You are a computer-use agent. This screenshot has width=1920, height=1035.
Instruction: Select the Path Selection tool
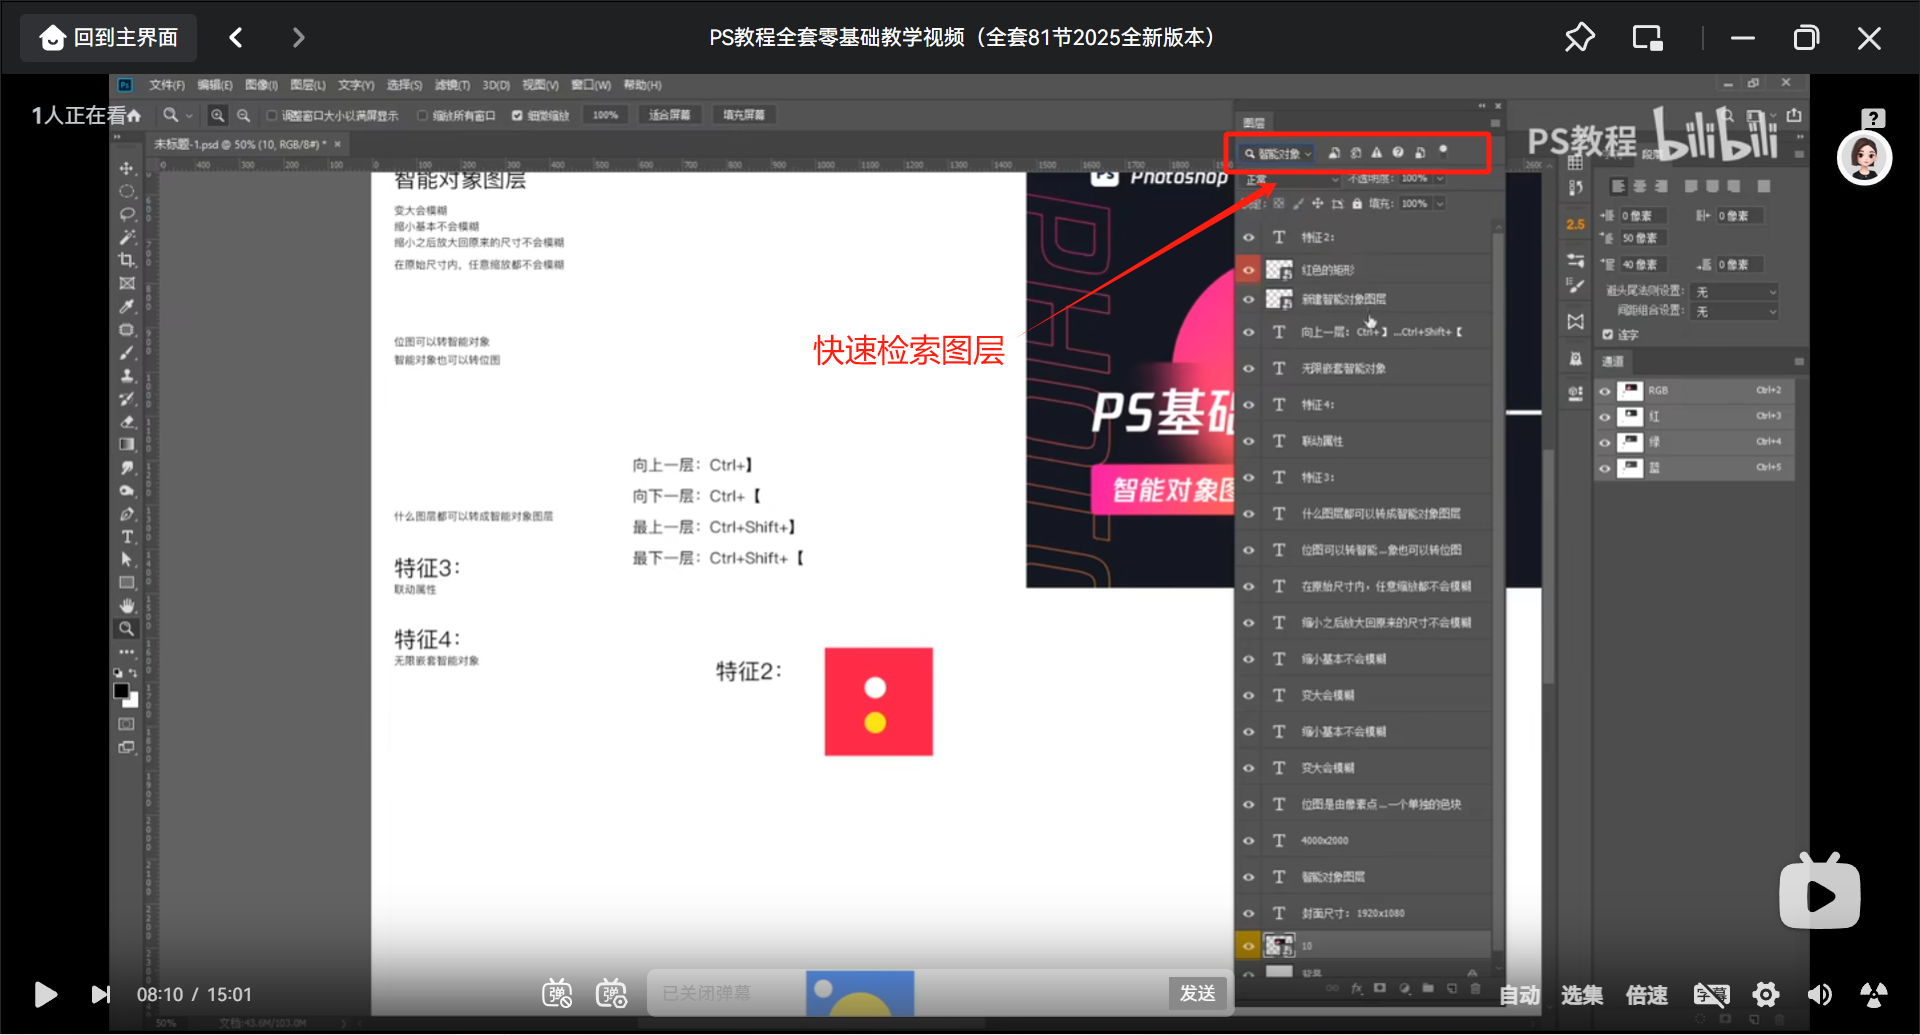click(x=127, y=560)
